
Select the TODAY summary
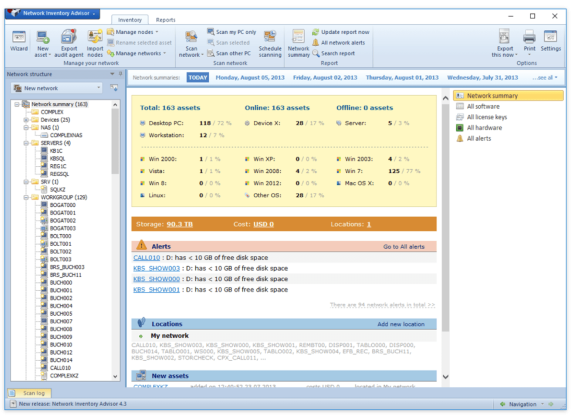pyautogui.click(x=198, y=78)
